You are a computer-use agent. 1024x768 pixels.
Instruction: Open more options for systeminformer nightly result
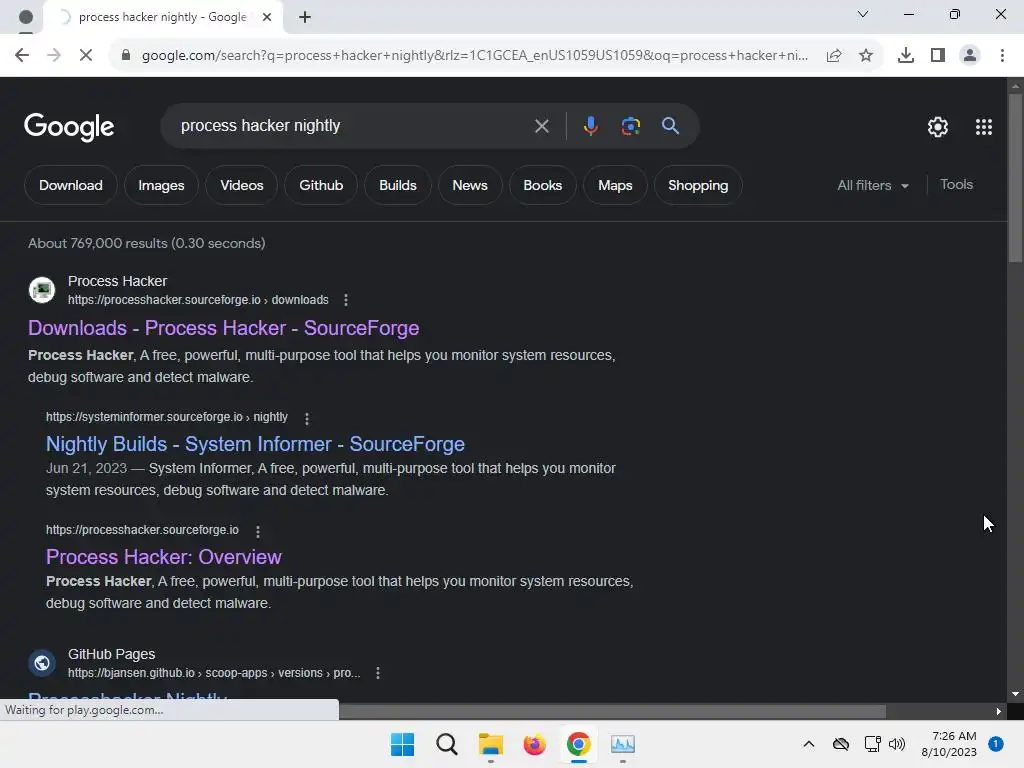point(306,418)
